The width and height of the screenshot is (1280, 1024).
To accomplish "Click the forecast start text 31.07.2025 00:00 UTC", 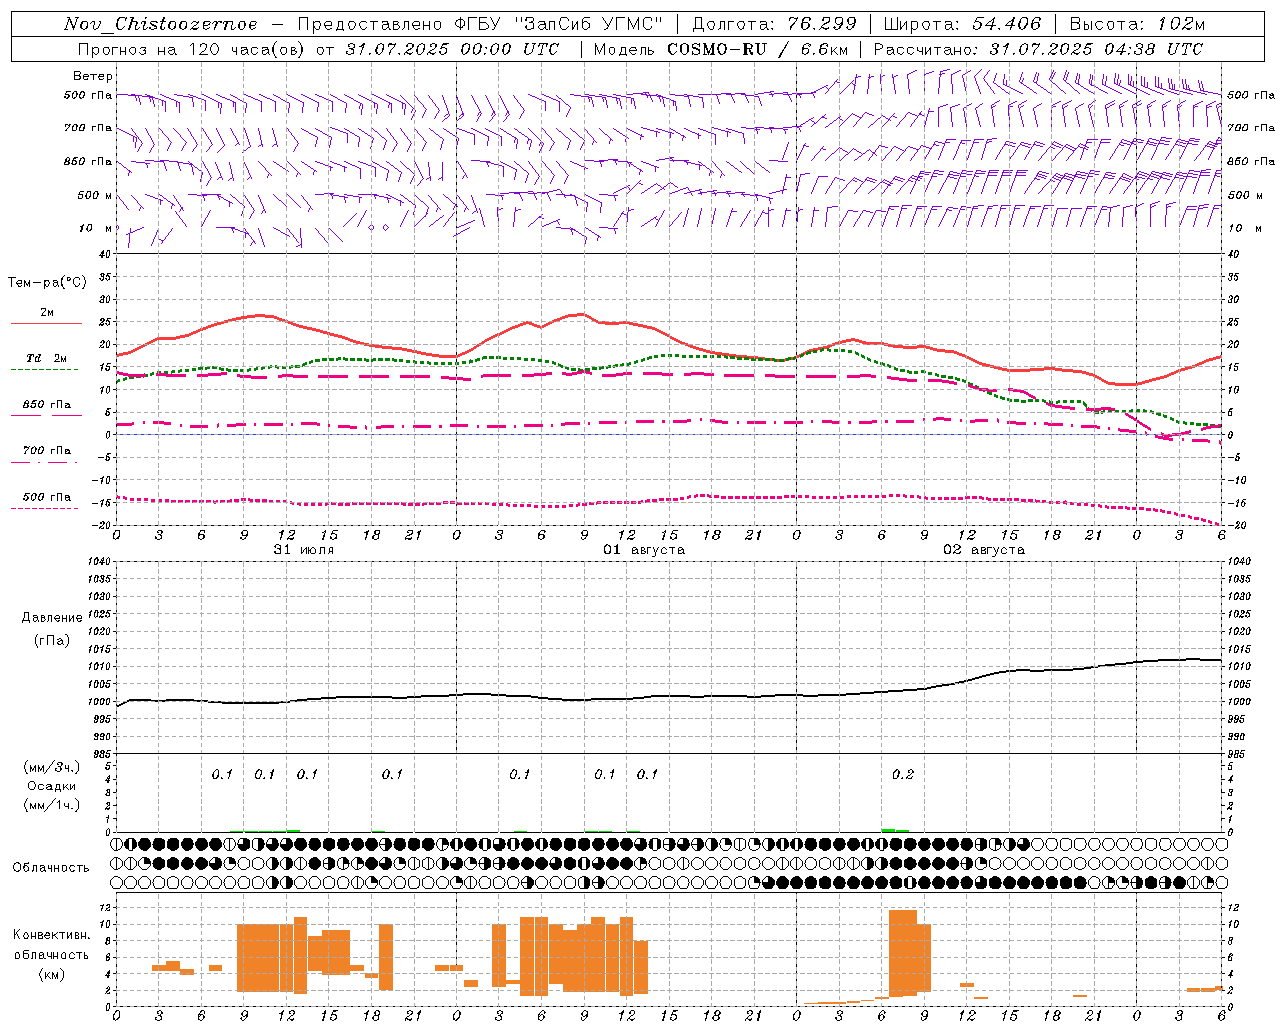I will (452, 49).
